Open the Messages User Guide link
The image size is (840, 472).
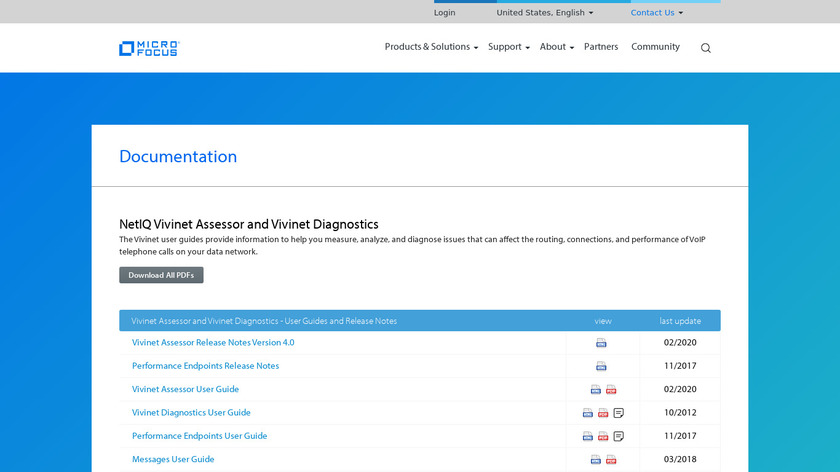pyautogui.click(x=173, y=460)
